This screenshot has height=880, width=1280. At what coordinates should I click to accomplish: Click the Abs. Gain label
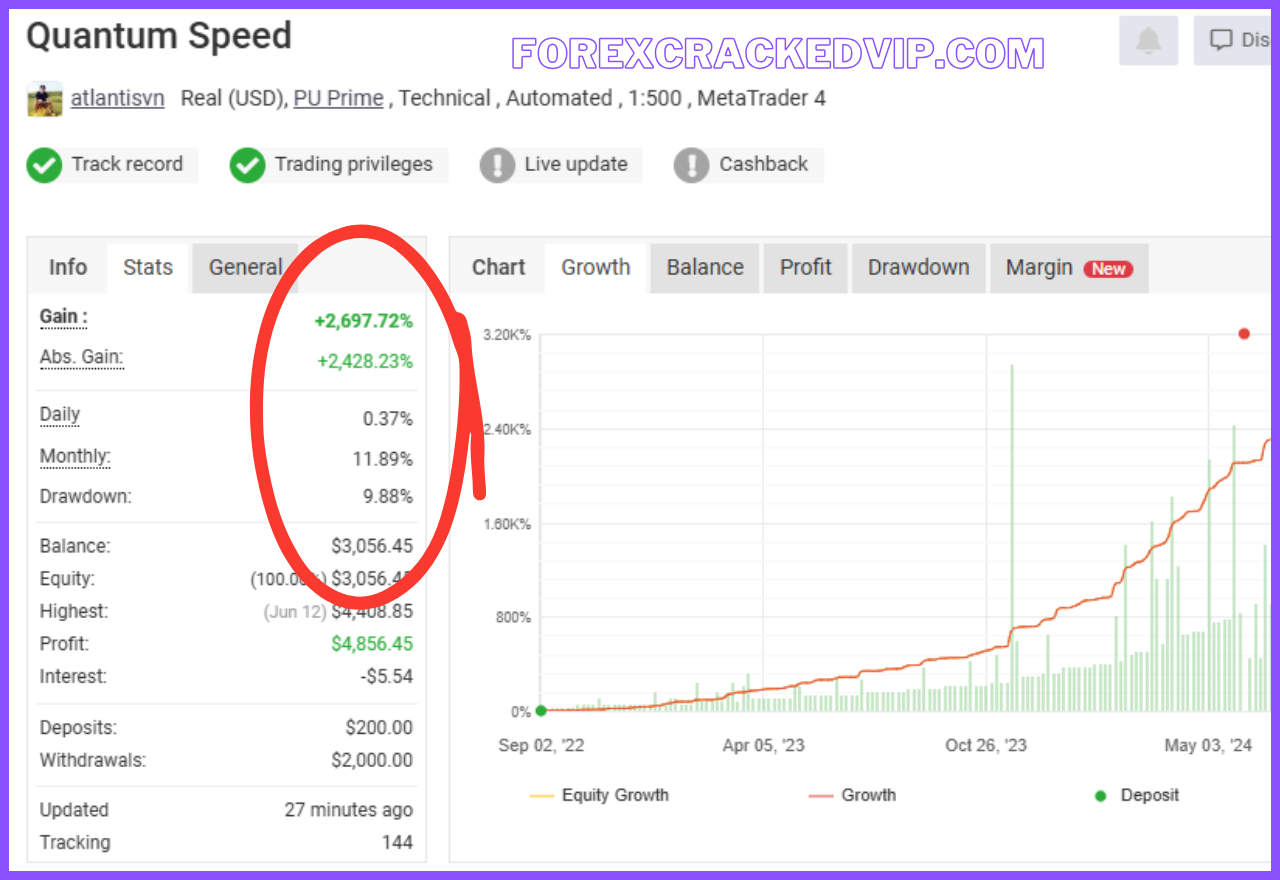pyautogui.click(x=82, y=357)
